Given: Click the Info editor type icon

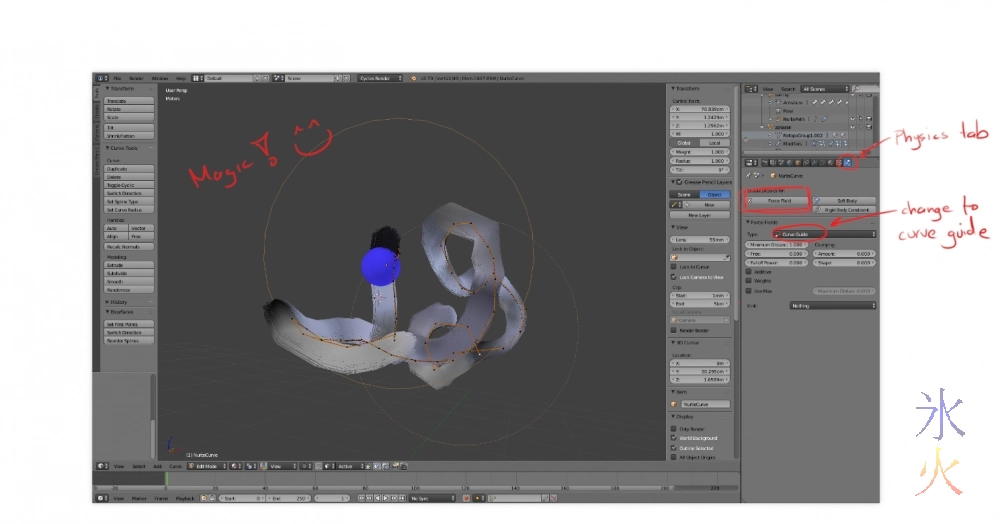Looking at the screenshot, I should pyautogui.click(x=101, y=78).
